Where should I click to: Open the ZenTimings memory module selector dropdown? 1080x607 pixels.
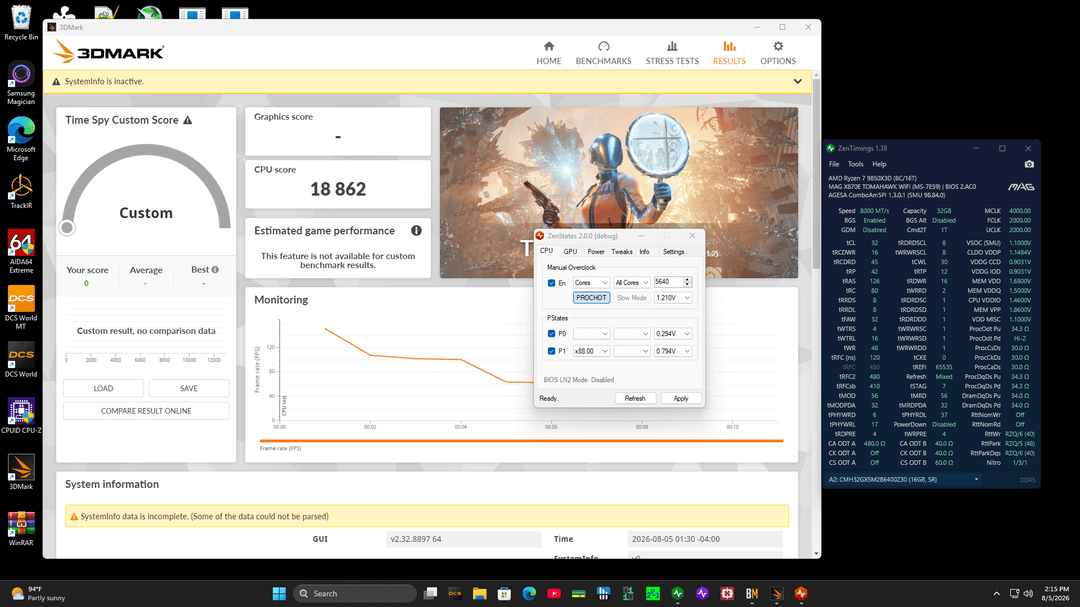pos(903,480)
